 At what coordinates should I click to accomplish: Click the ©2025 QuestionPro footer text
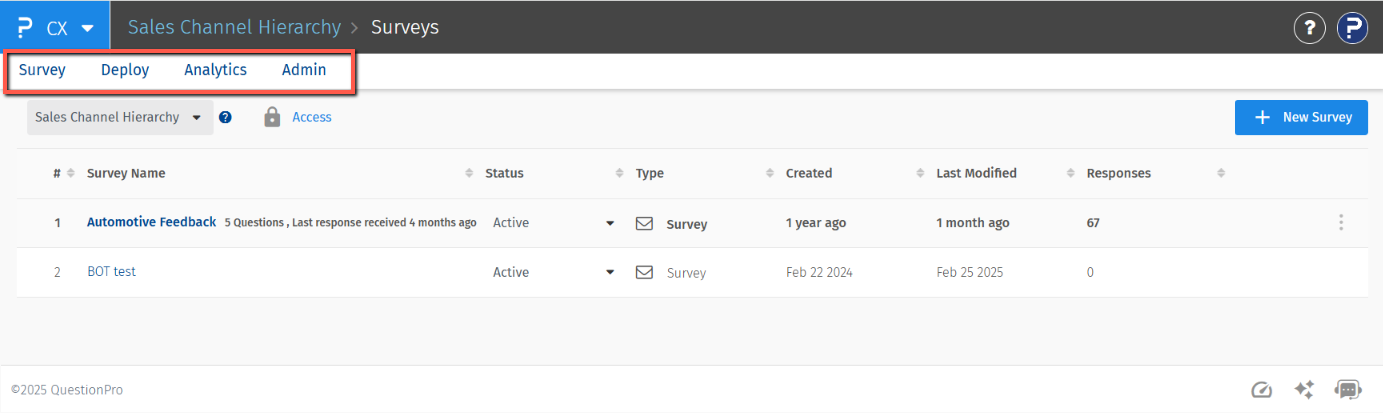click(67, 390)
